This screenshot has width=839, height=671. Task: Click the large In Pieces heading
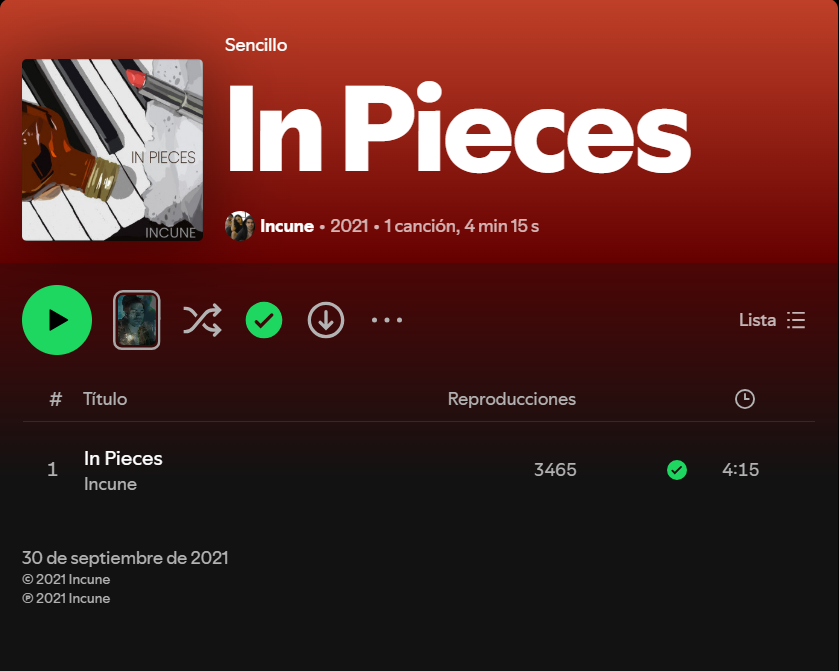tap(459, 128)
